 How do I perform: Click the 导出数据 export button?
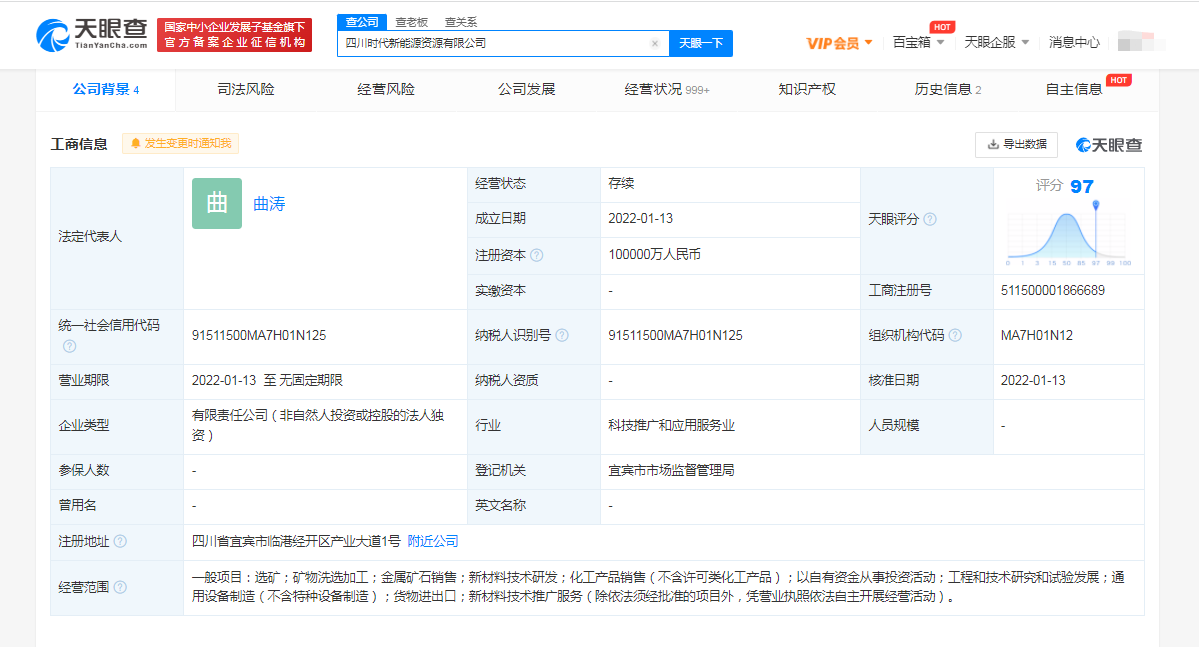tap(1016, 144)
